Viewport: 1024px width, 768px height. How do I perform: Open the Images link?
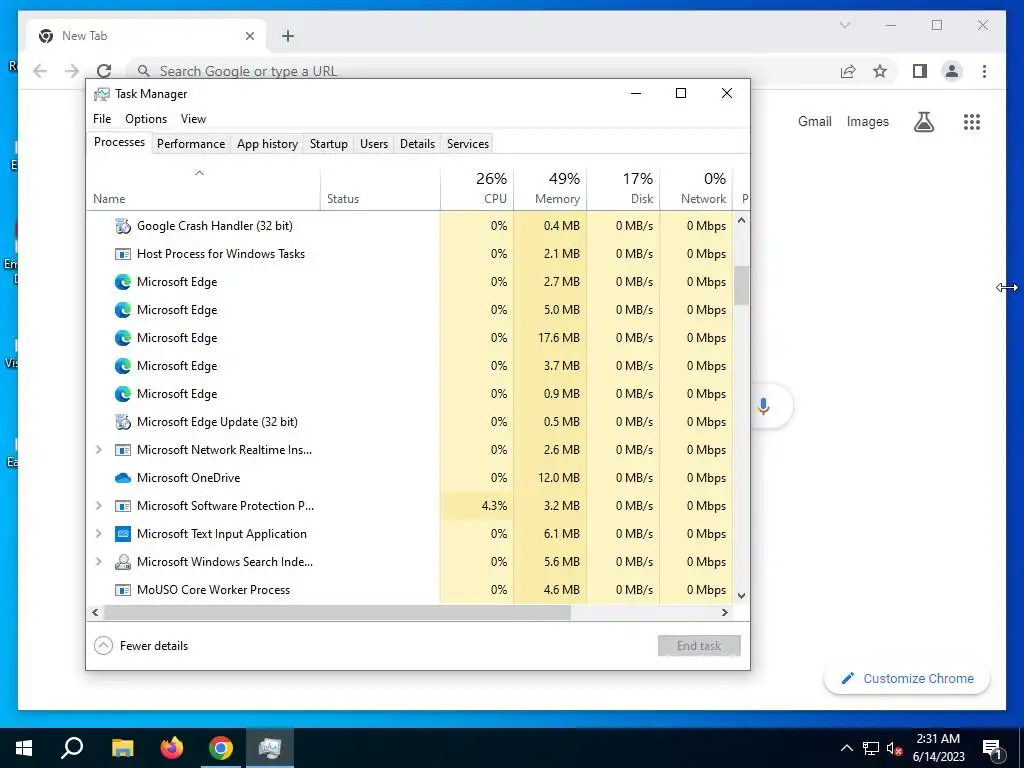[x=867, y=121]
